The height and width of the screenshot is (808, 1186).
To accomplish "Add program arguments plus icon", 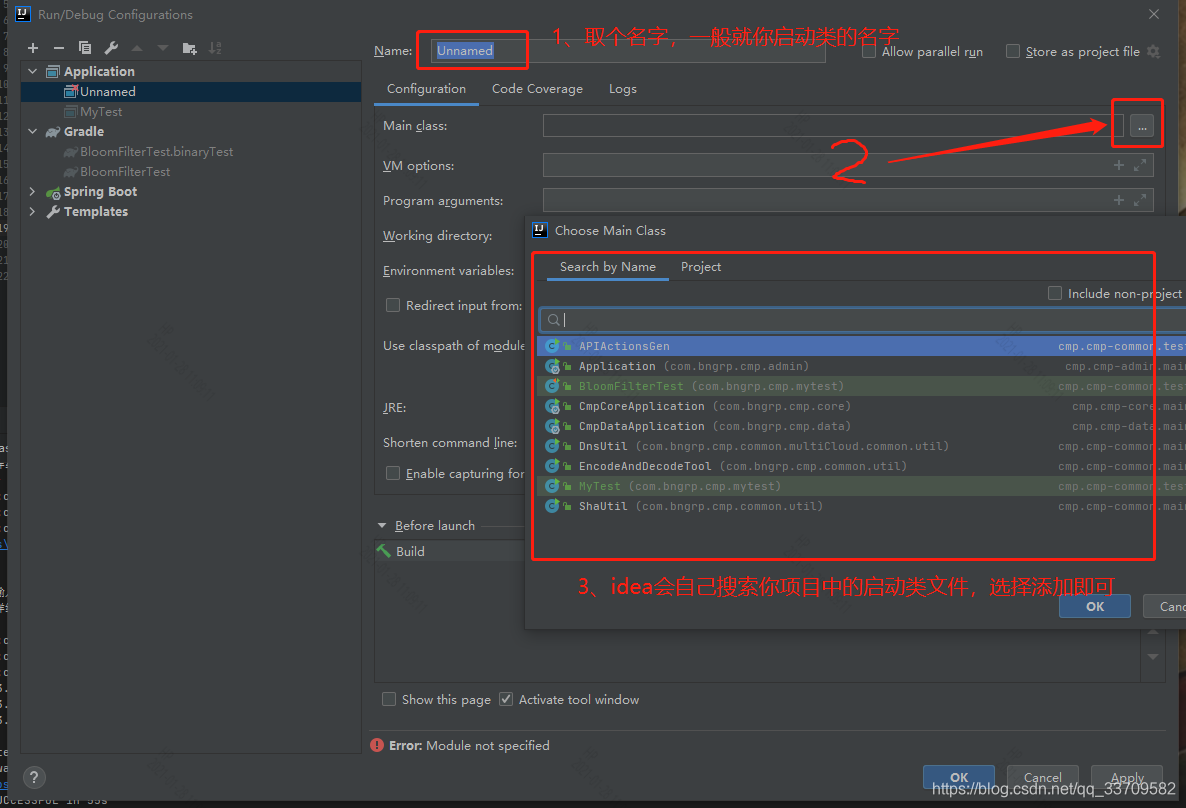I will point(1119,200).
